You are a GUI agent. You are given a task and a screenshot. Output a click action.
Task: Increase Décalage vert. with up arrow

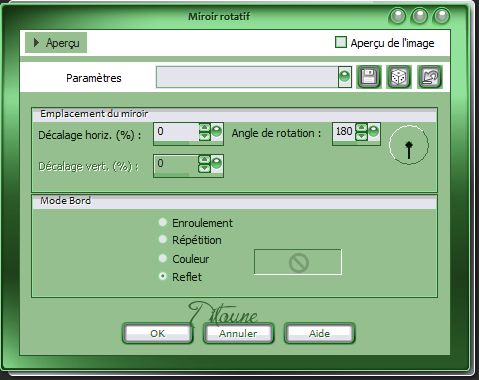[204, 159]
